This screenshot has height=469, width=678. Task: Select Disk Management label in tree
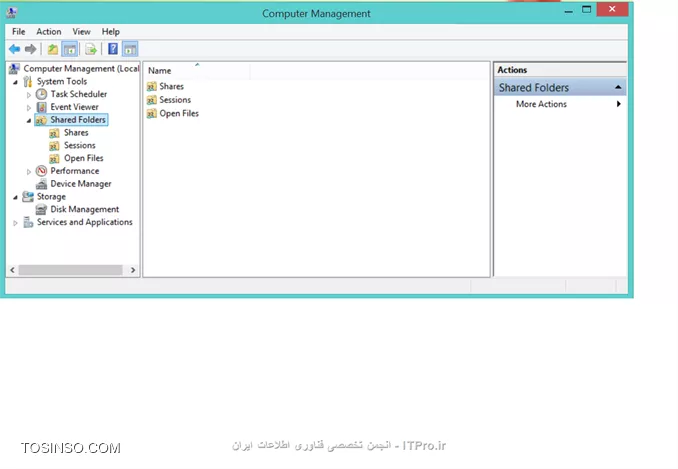click(85, 209)
